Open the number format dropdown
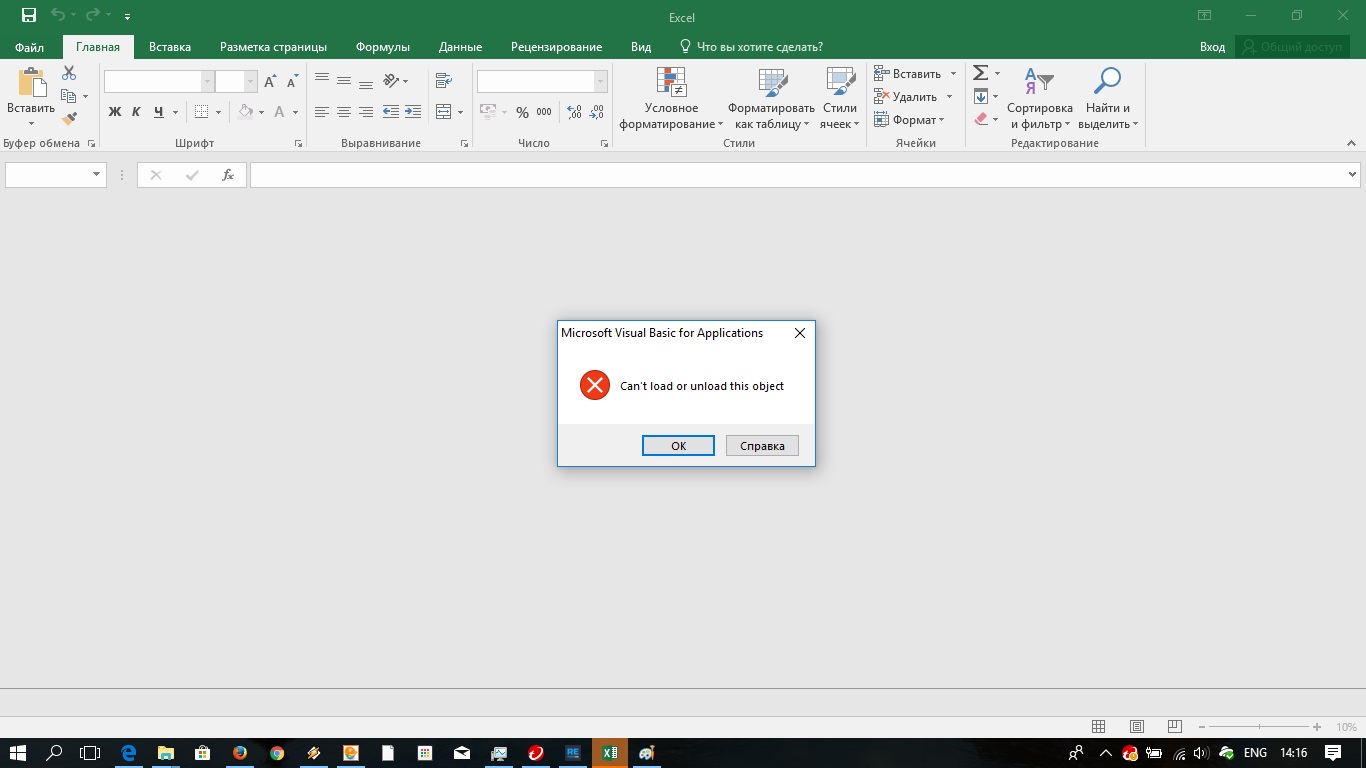Viewport: 1366px width, 768px height. [x=600, y=82]
